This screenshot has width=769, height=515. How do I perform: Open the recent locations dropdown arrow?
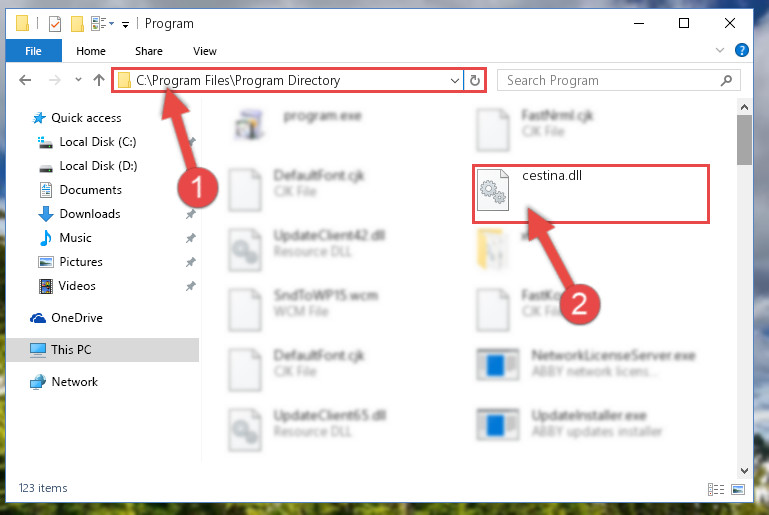pos(78,79)
